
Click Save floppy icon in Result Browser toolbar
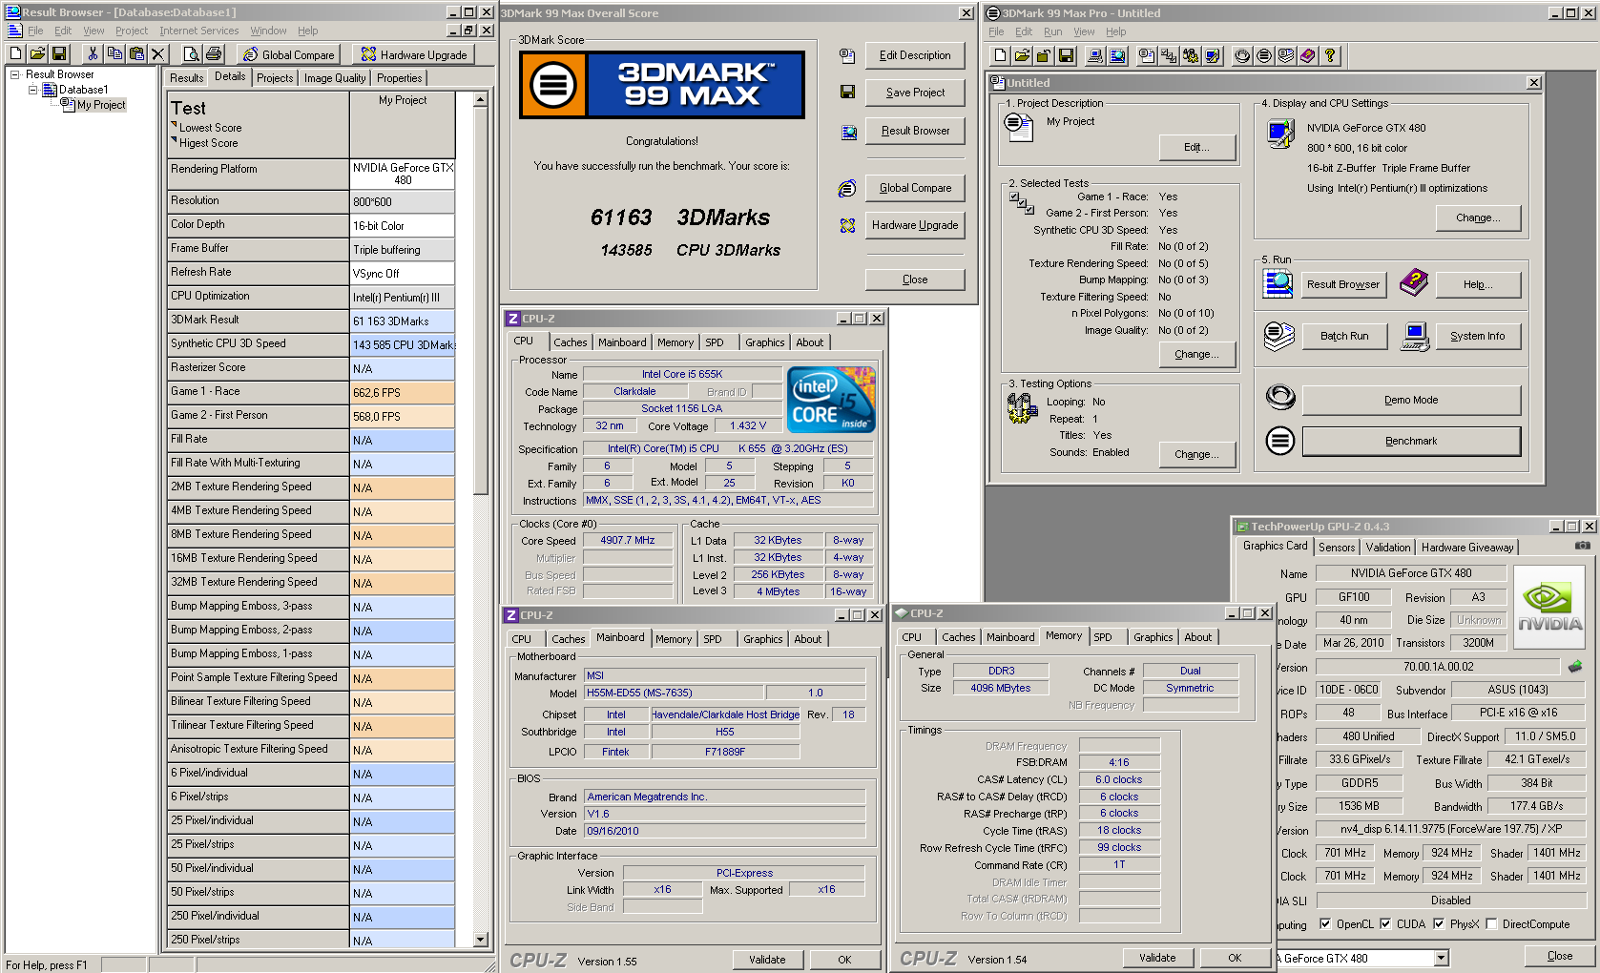coord(59,54)
